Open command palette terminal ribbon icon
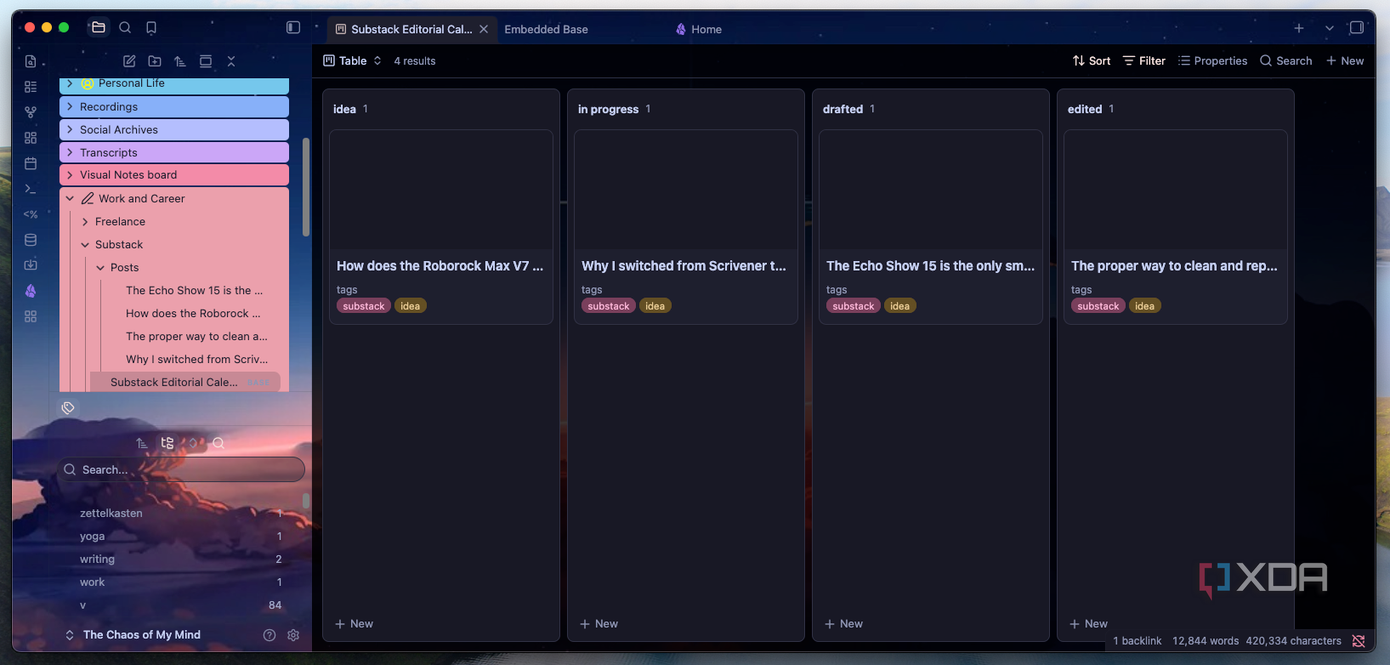1390x665 pixels. (31, 189)
